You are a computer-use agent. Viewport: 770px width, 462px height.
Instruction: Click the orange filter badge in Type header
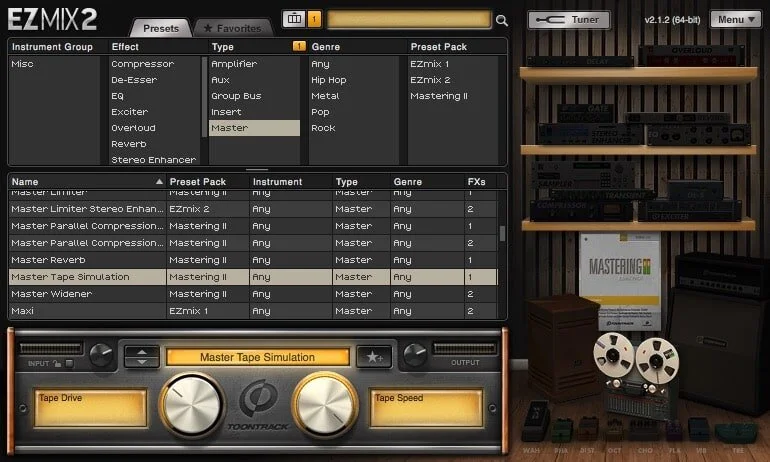[x=299, y=46]
